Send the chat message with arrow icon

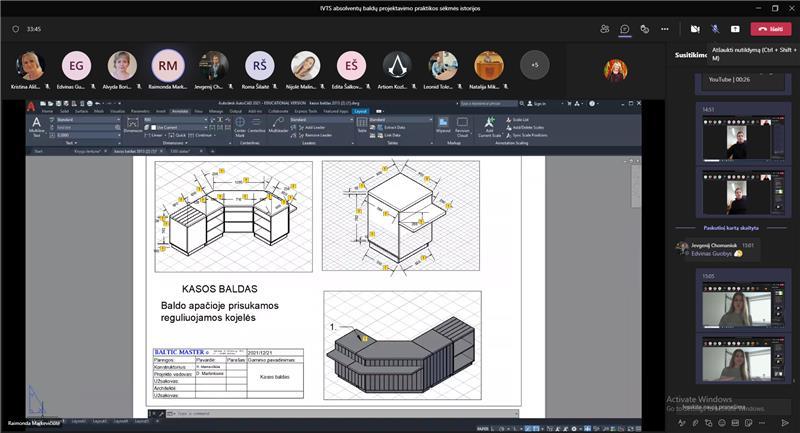pos(785,423)
